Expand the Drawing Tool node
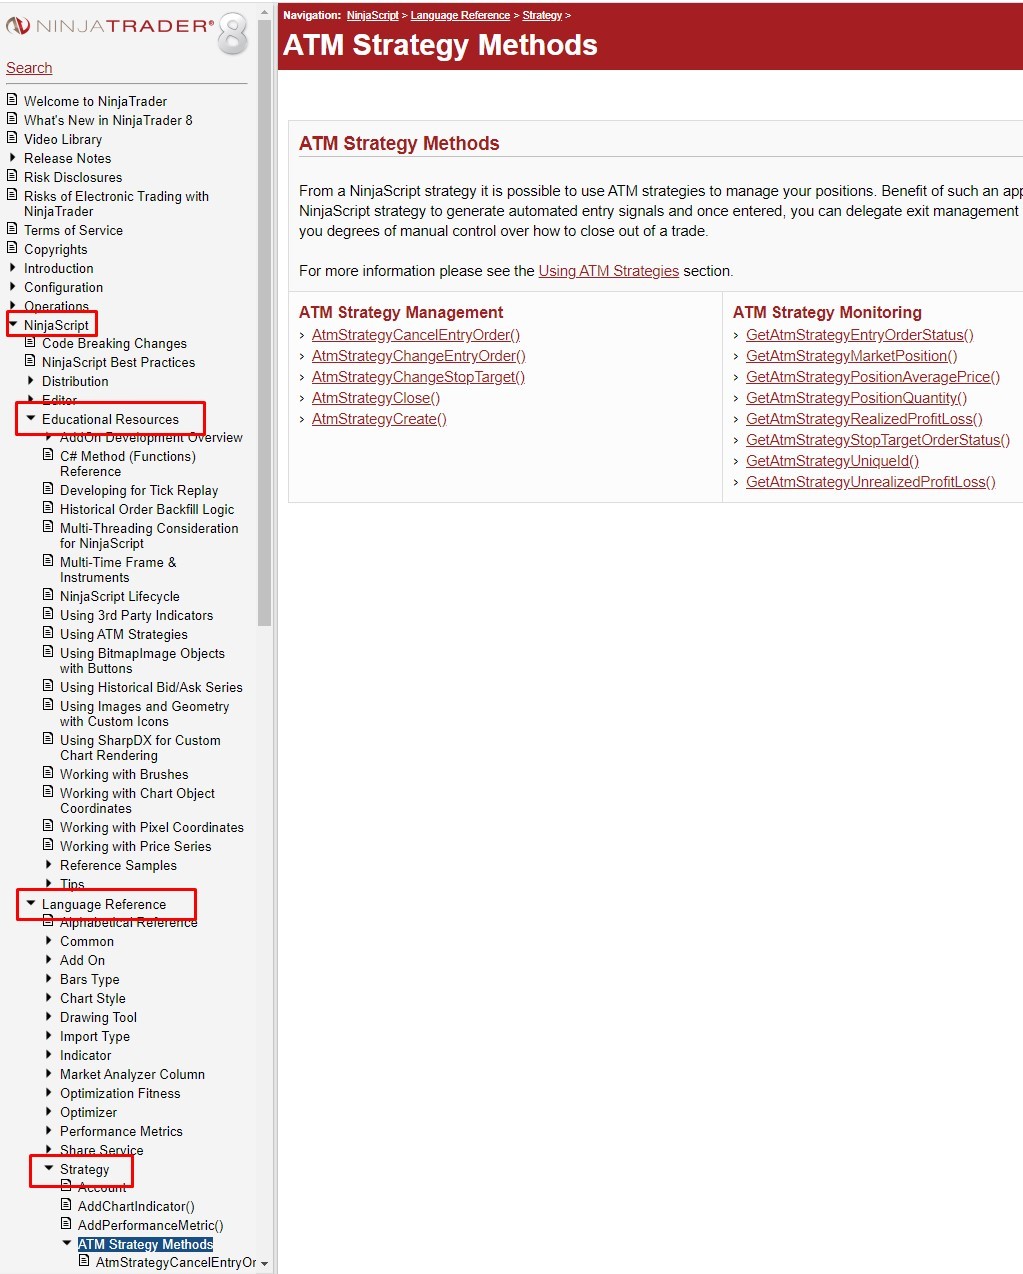 tap(48, 1016)
